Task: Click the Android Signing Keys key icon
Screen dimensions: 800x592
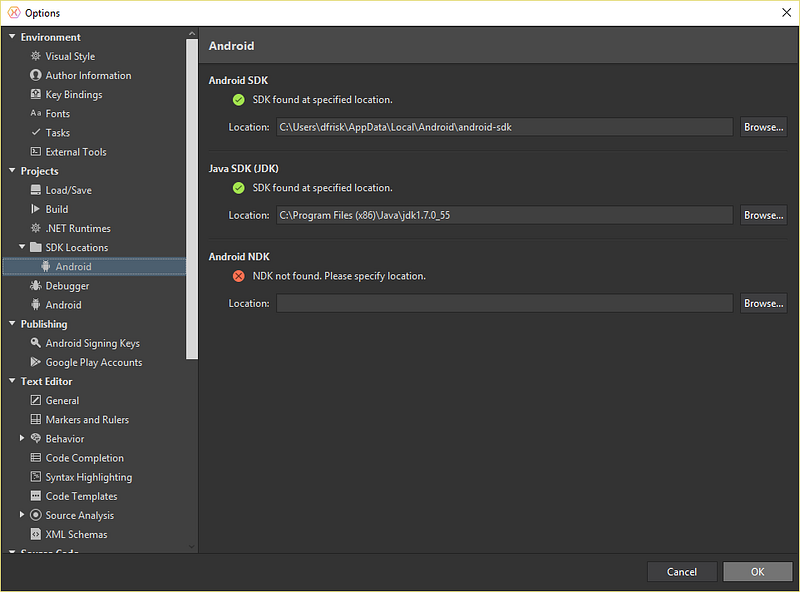Action: (36, 343)
